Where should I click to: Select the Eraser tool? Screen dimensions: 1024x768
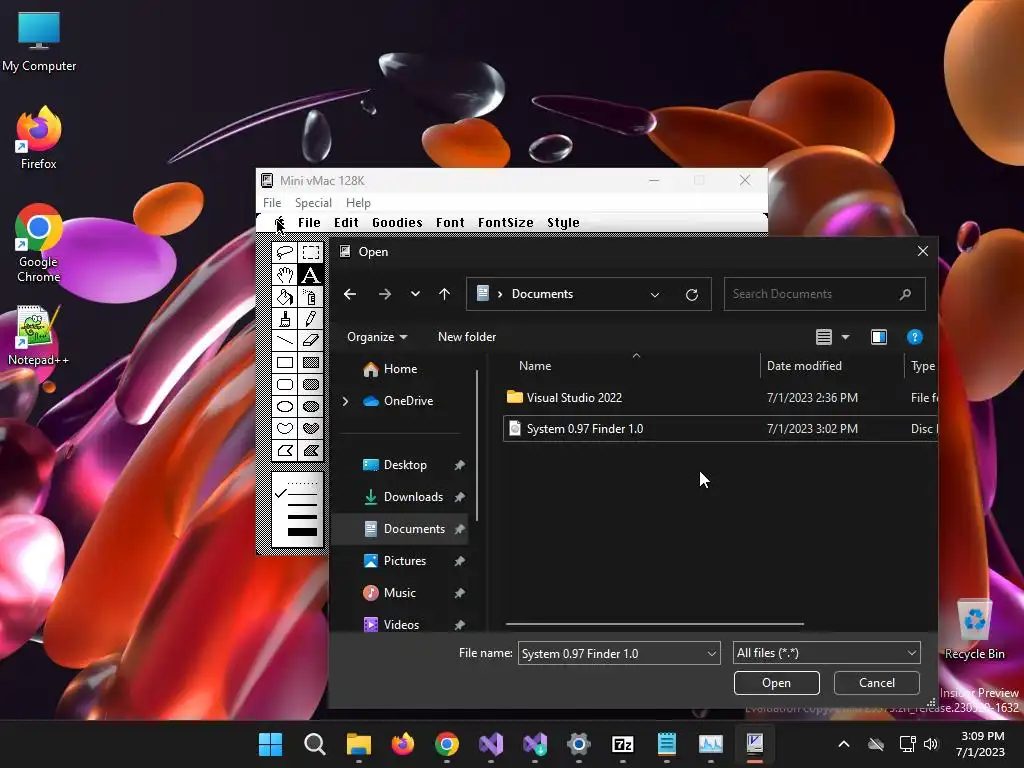[x=311, y=340]
